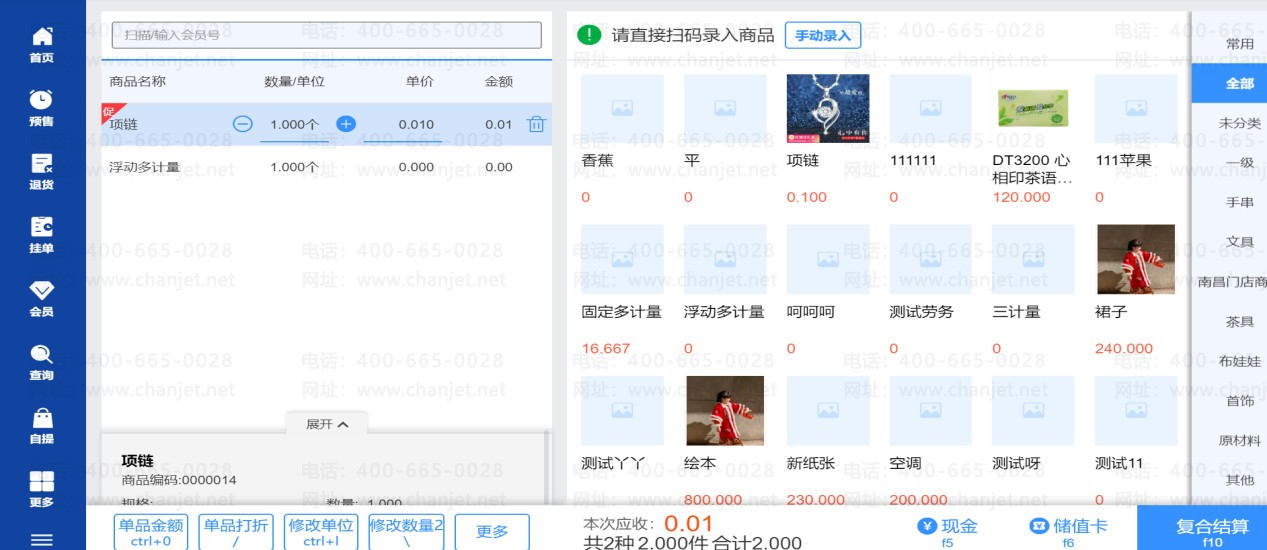Select the 项链 necklace product image
This screenshot has height=550, width=1267.
tap(828, 108)
